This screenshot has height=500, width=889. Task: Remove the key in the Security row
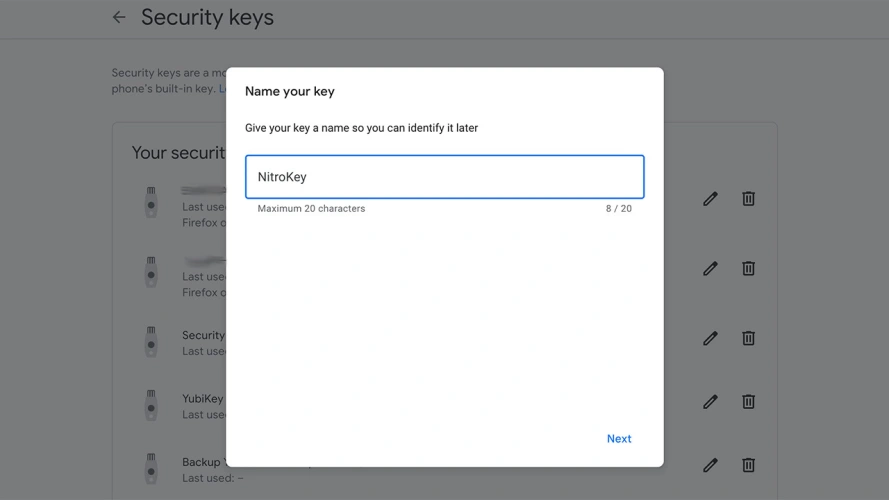pyautogui.click(x=748, y=338)
